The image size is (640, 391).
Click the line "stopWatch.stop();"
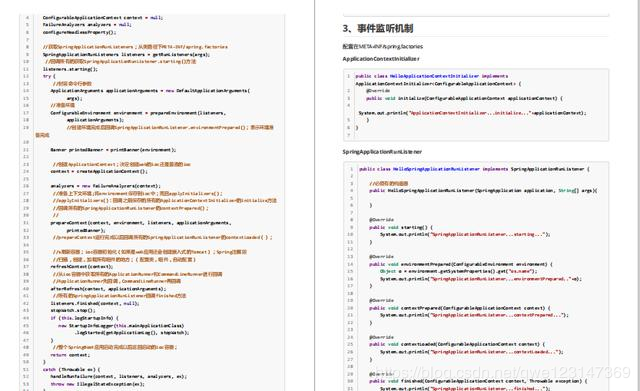click(x=73, y=310)
